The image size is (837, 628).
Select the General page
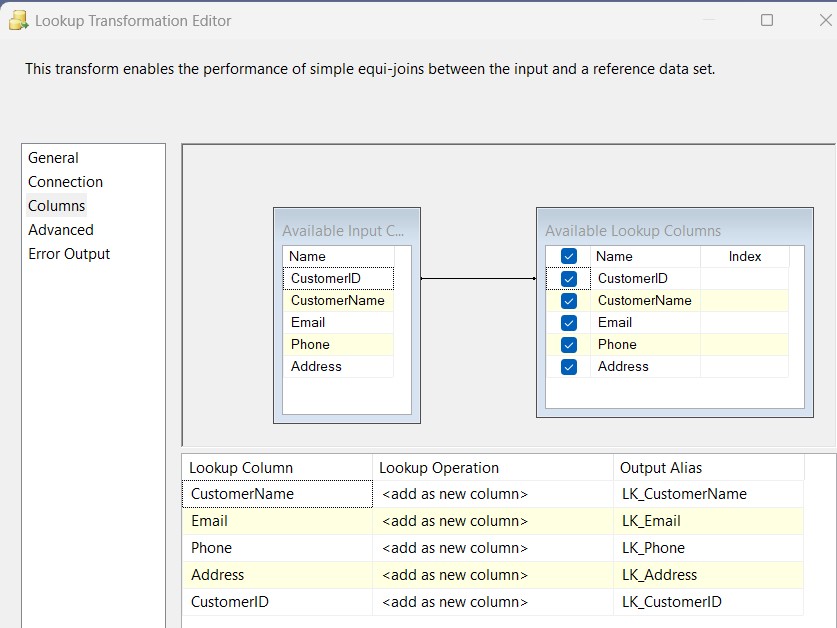click(53, 157)
